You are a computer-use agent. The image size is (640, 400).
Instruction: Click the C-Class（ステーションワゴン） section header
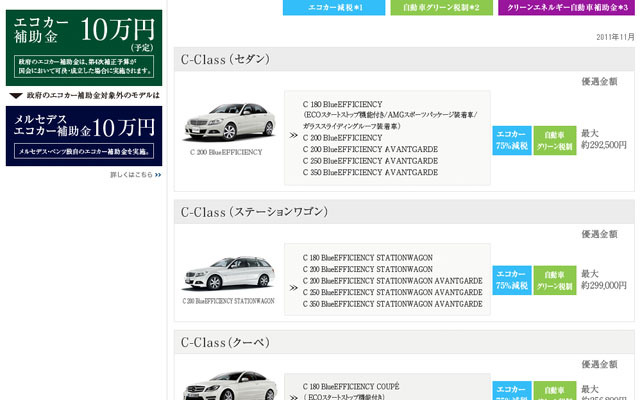tap(404, 212)
